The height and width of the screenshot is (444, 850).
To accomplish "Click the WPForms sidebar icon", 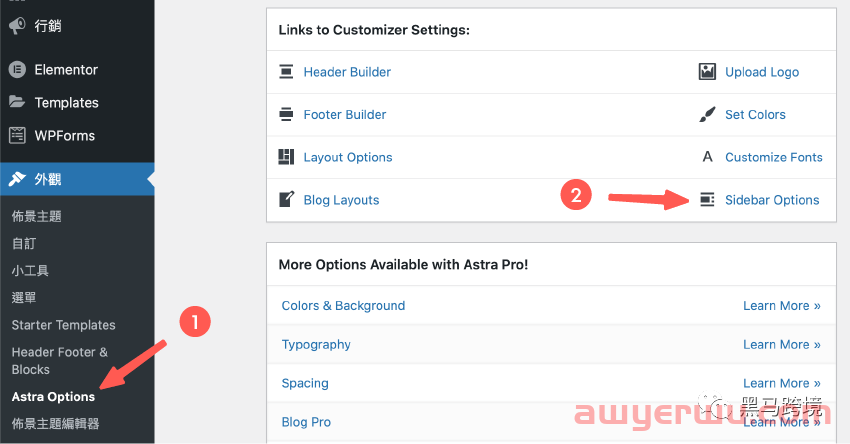I will pyautogui.click(x=17, y=136).
